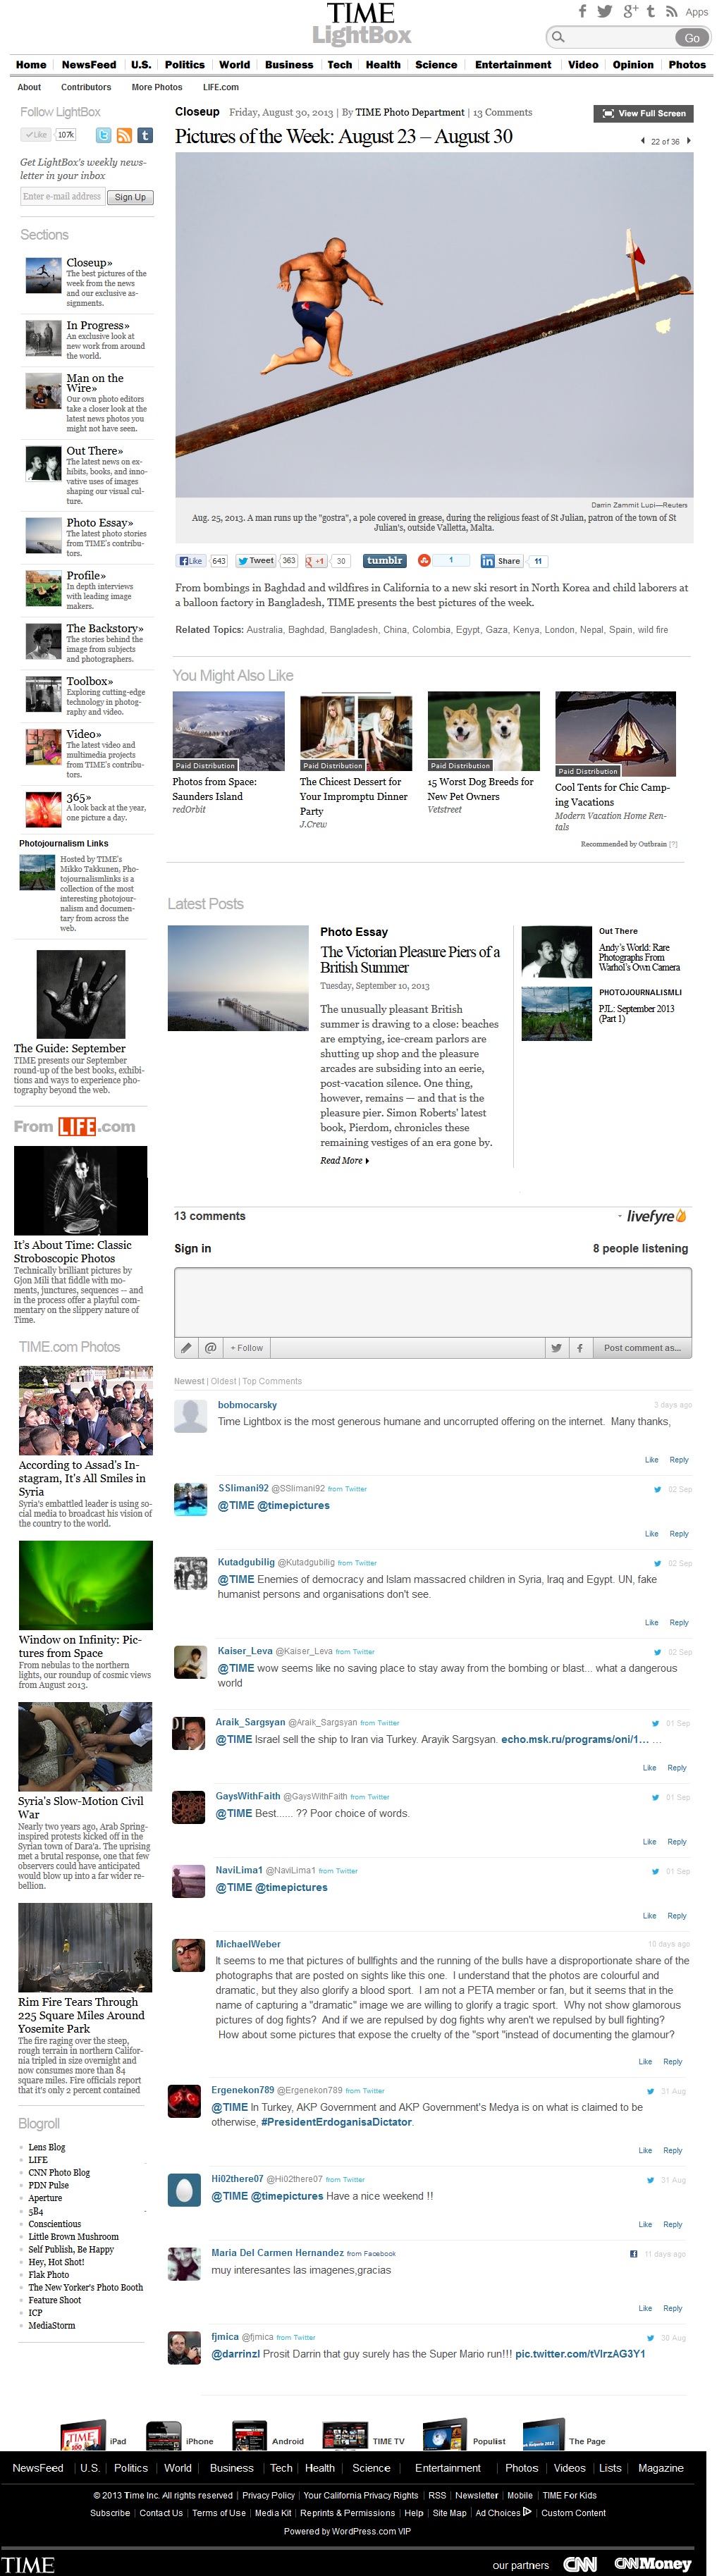The image size is (724, 2576).
Task: Open the Tumblr icon under Follow LightBox
Action: point(145,135)
